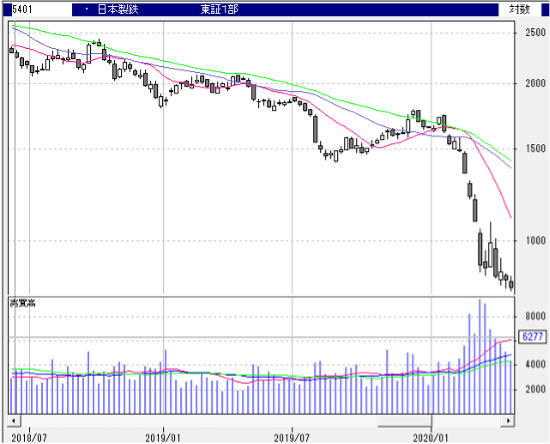The height and width of the screenshot is (444, 550).
Task: Click the 2019/07 date axis label
Action: (x=292, y=437)
